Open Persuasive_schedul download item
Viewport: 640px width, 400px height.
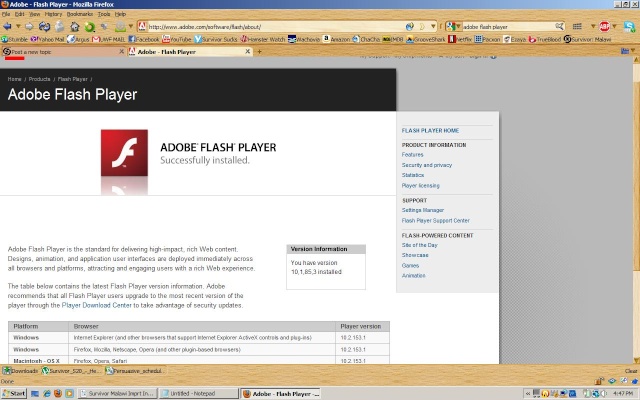135,371
